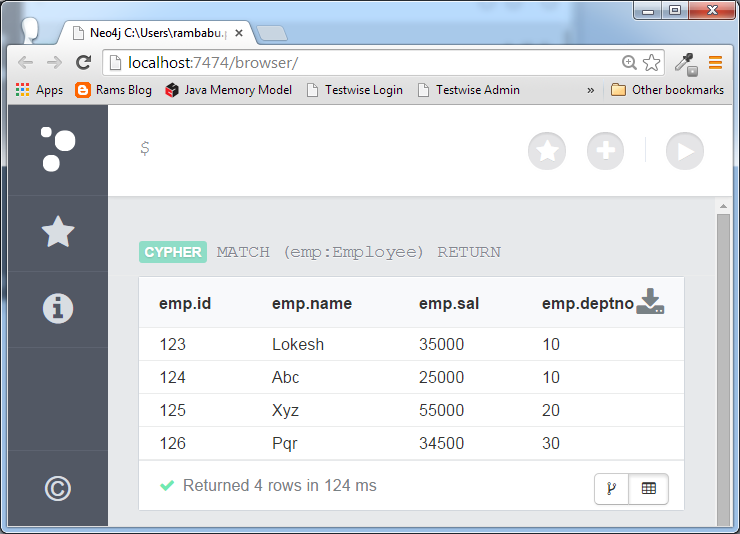Bookmark this page with star icon
The image size is (740, 534).
652,62
